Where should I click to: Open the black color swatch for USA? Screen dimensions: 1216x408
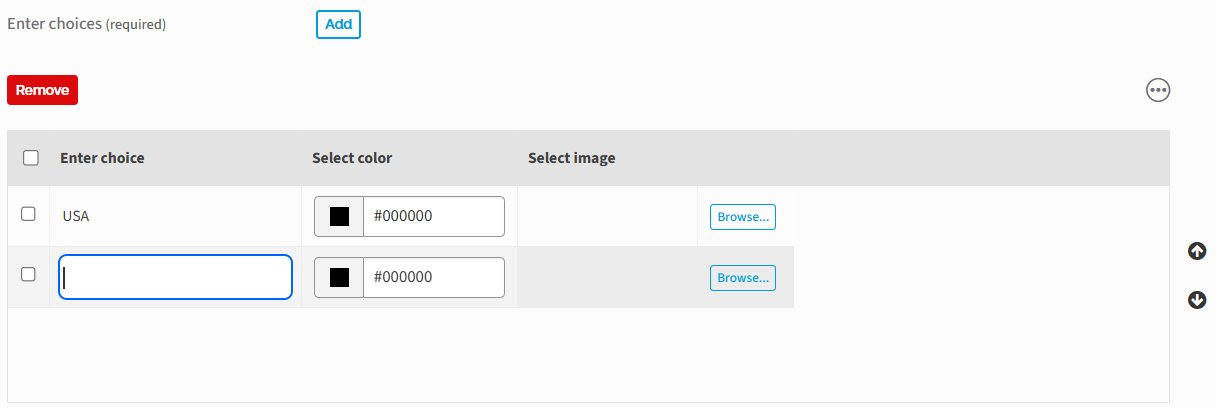(339, 217)
